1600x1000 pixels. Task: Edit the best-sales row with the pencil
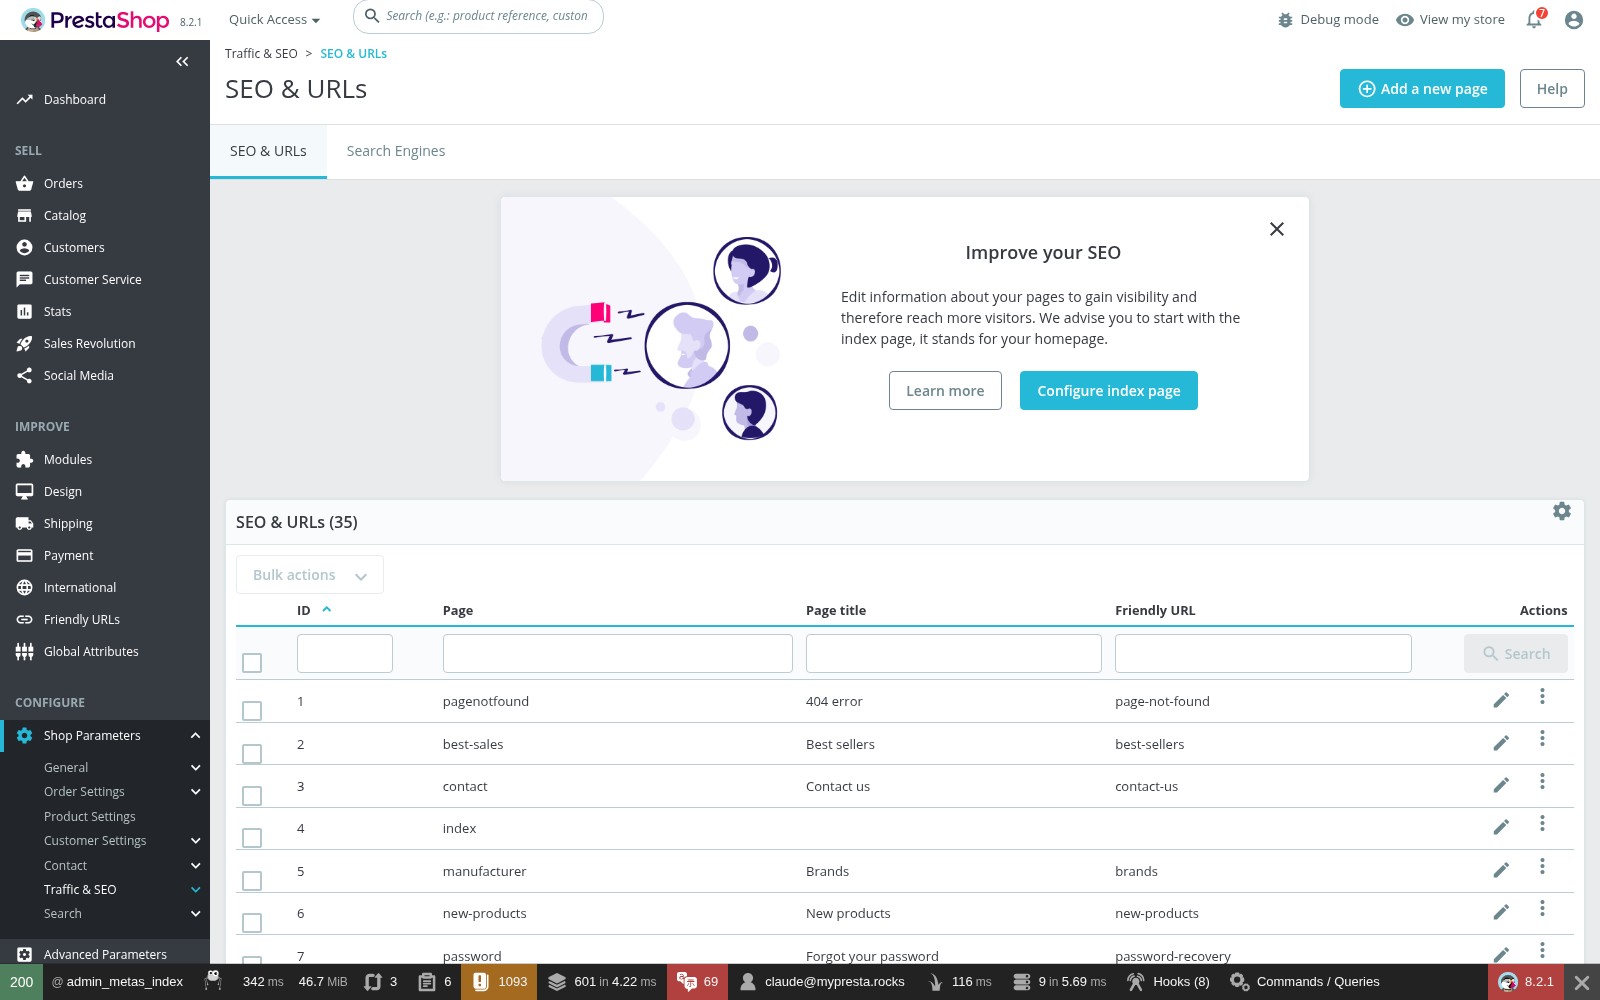(x=1501, y=743)
